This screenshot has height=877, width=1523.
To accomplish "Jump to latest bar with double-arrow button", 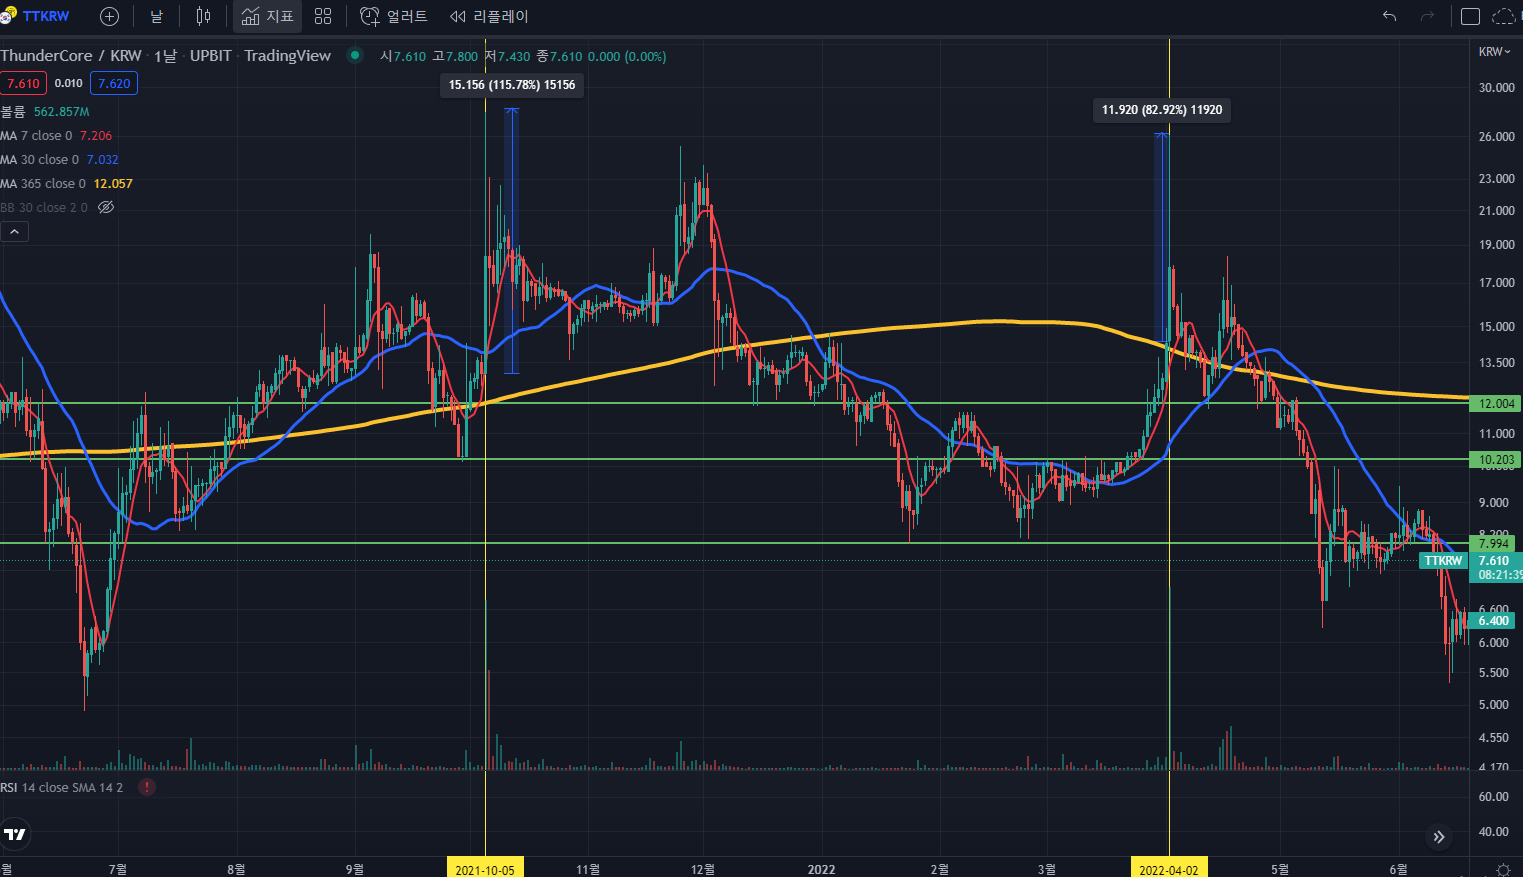I will coord(1438,837).
